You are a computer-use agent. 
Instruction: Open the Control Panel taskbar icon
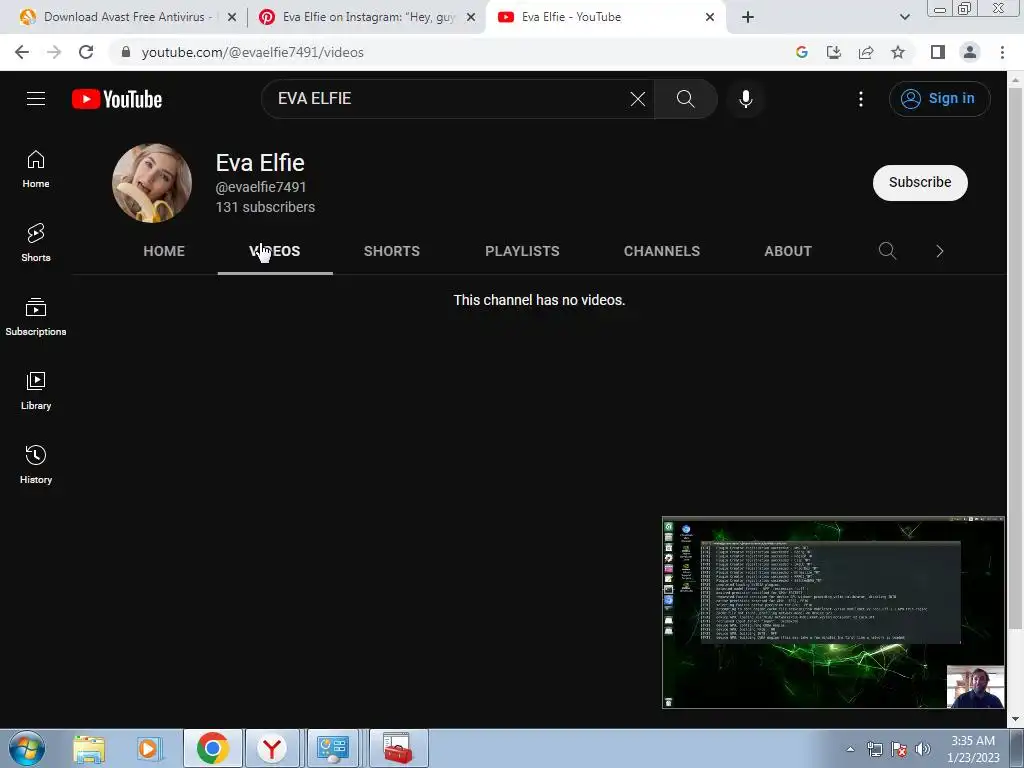333,748
